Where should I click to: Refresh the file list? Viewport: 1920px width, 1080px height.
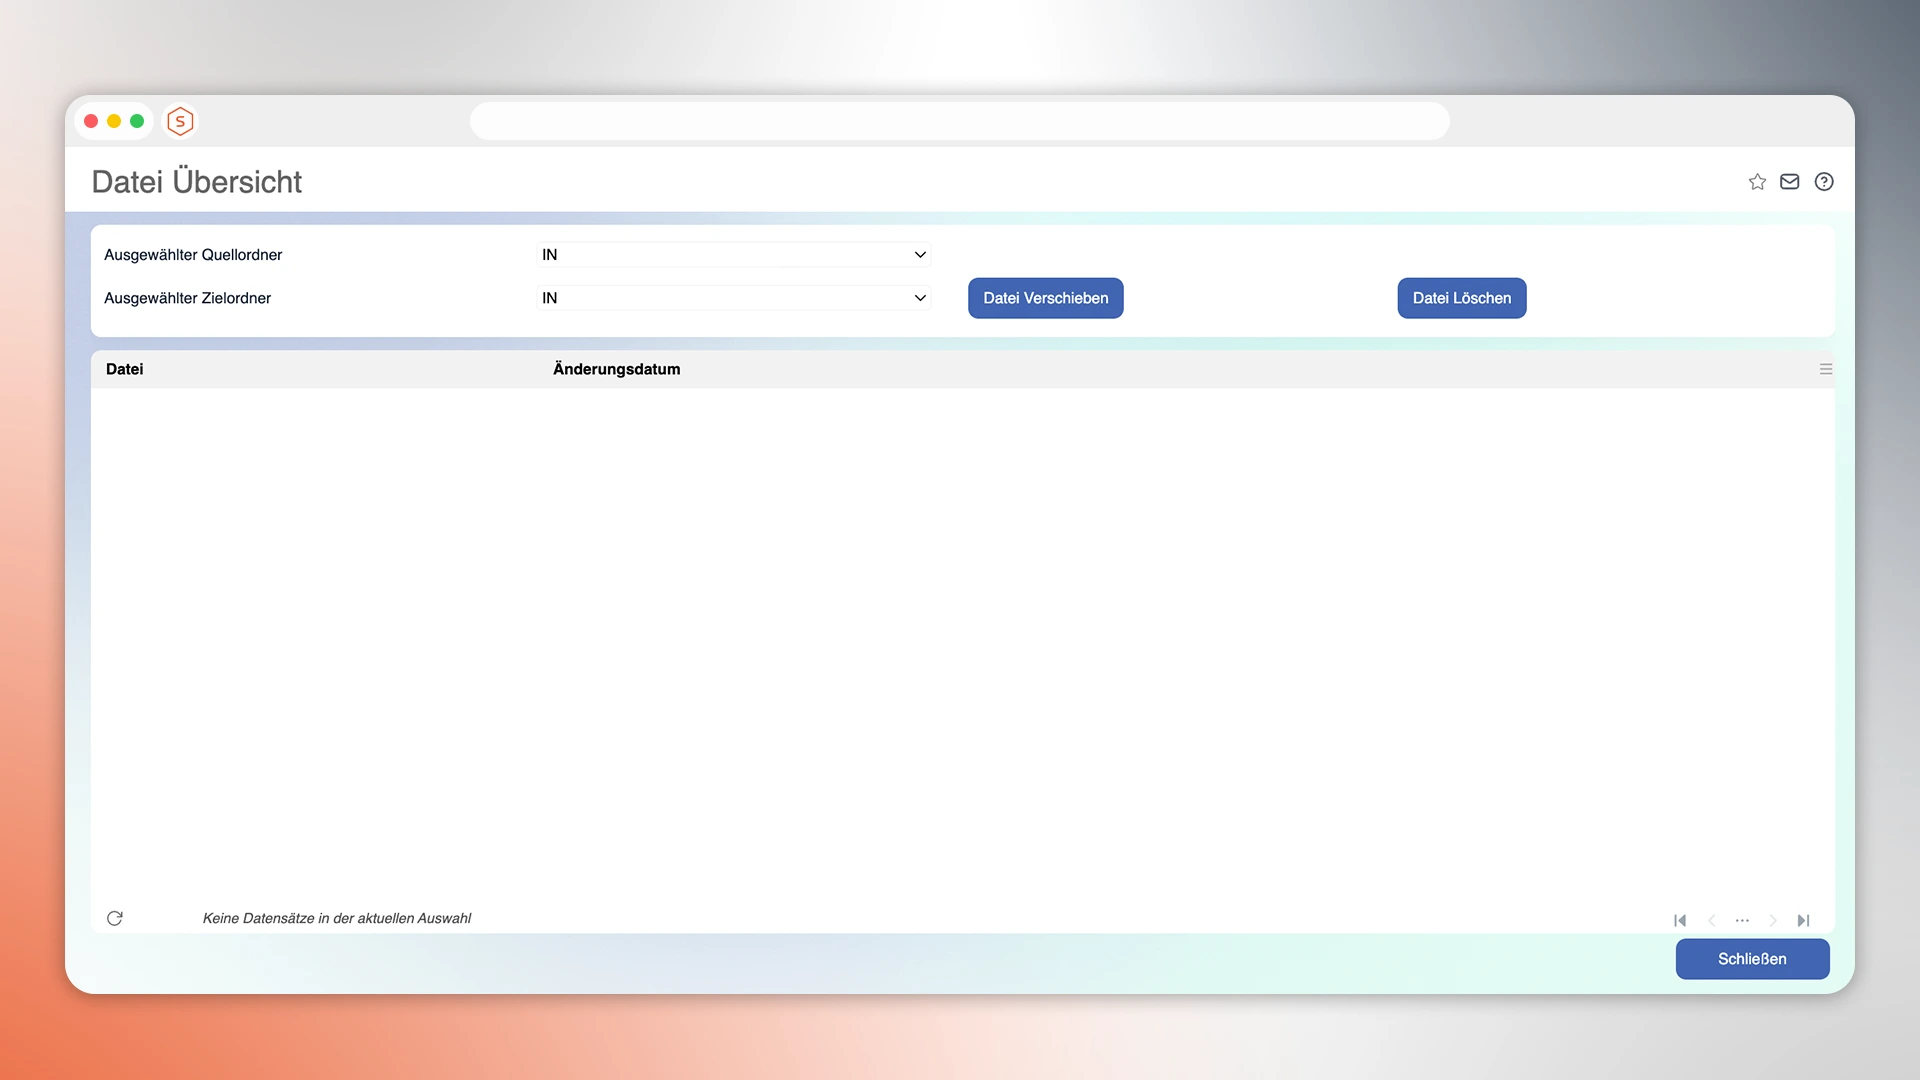[115, 918]
